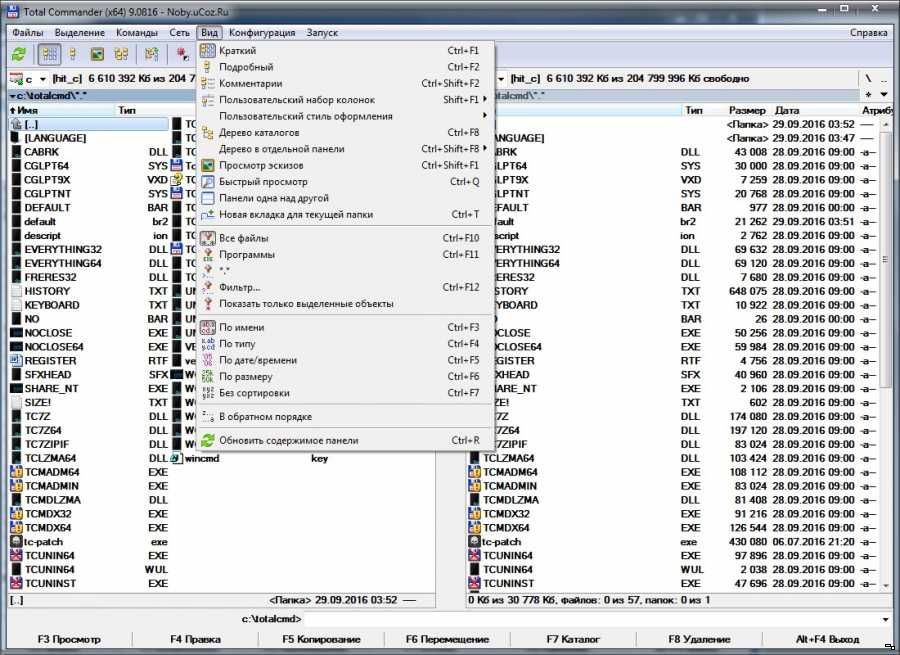Click Alt+F4 Выход button
Viewport: 900px width, 655px height.
828,640
